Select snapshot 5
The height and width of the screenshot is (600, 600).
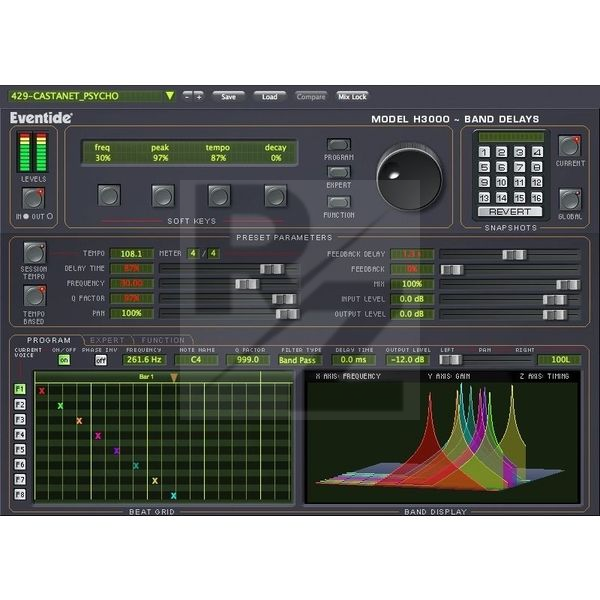pyautogui.click(x=484, y=167)
